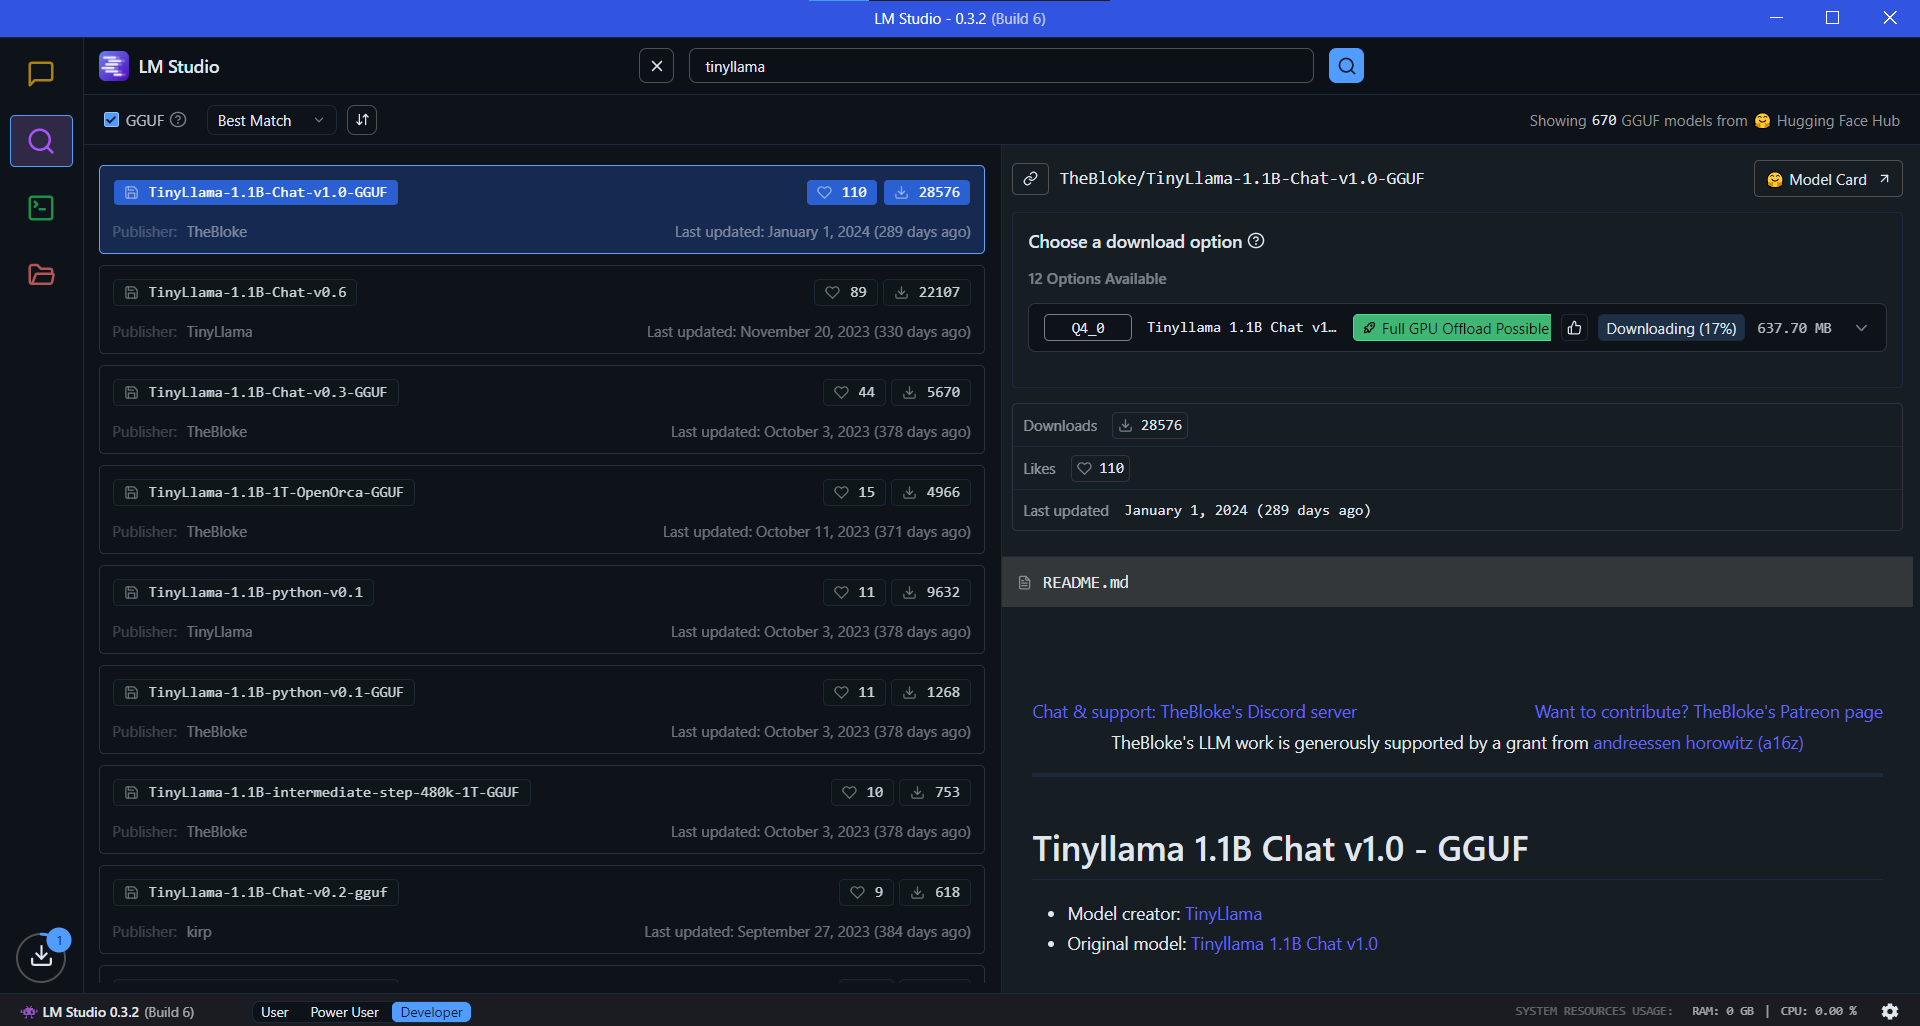Click the Downloading (17%) button
The image size is (1920, 1026).
[x=1670, y=328]
